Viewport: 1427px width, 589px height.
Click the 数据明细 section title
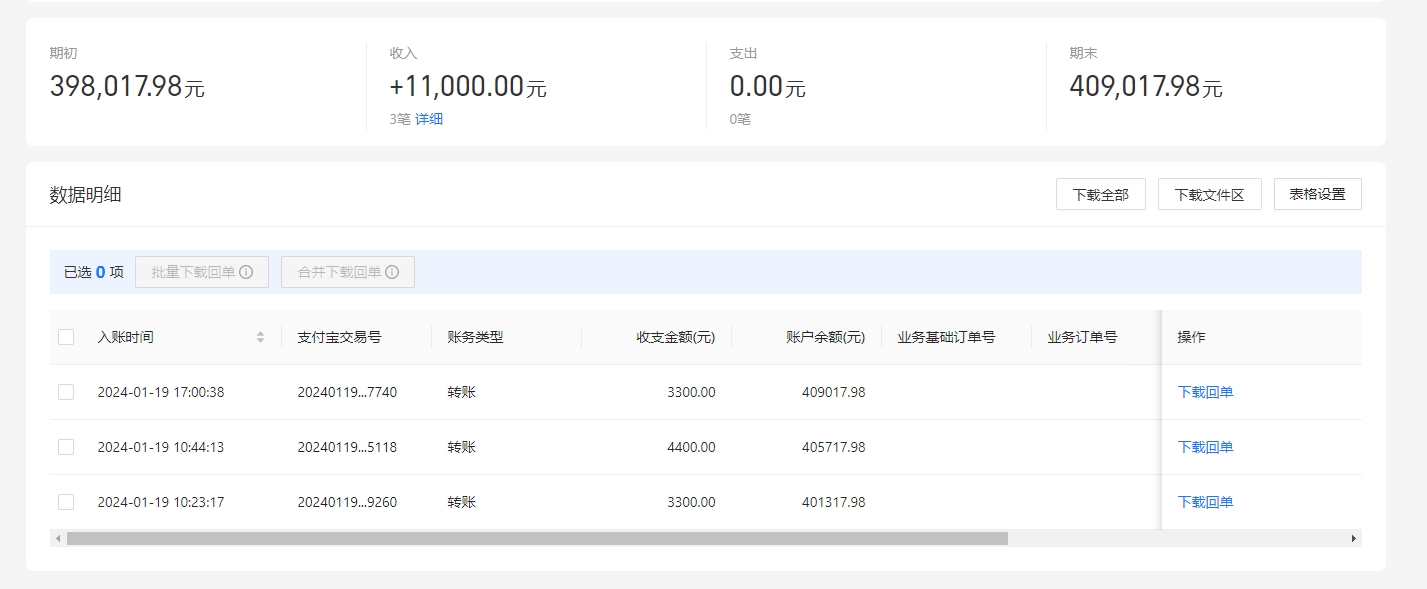point(86,195)
